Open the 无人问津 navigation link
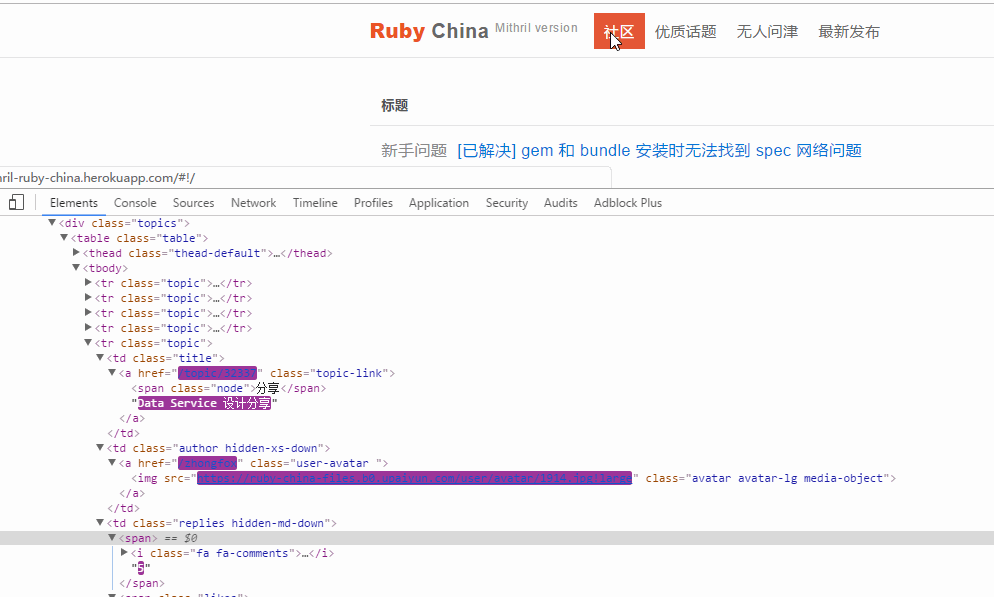Screen dimensions: 994x597 coord(767,32)
